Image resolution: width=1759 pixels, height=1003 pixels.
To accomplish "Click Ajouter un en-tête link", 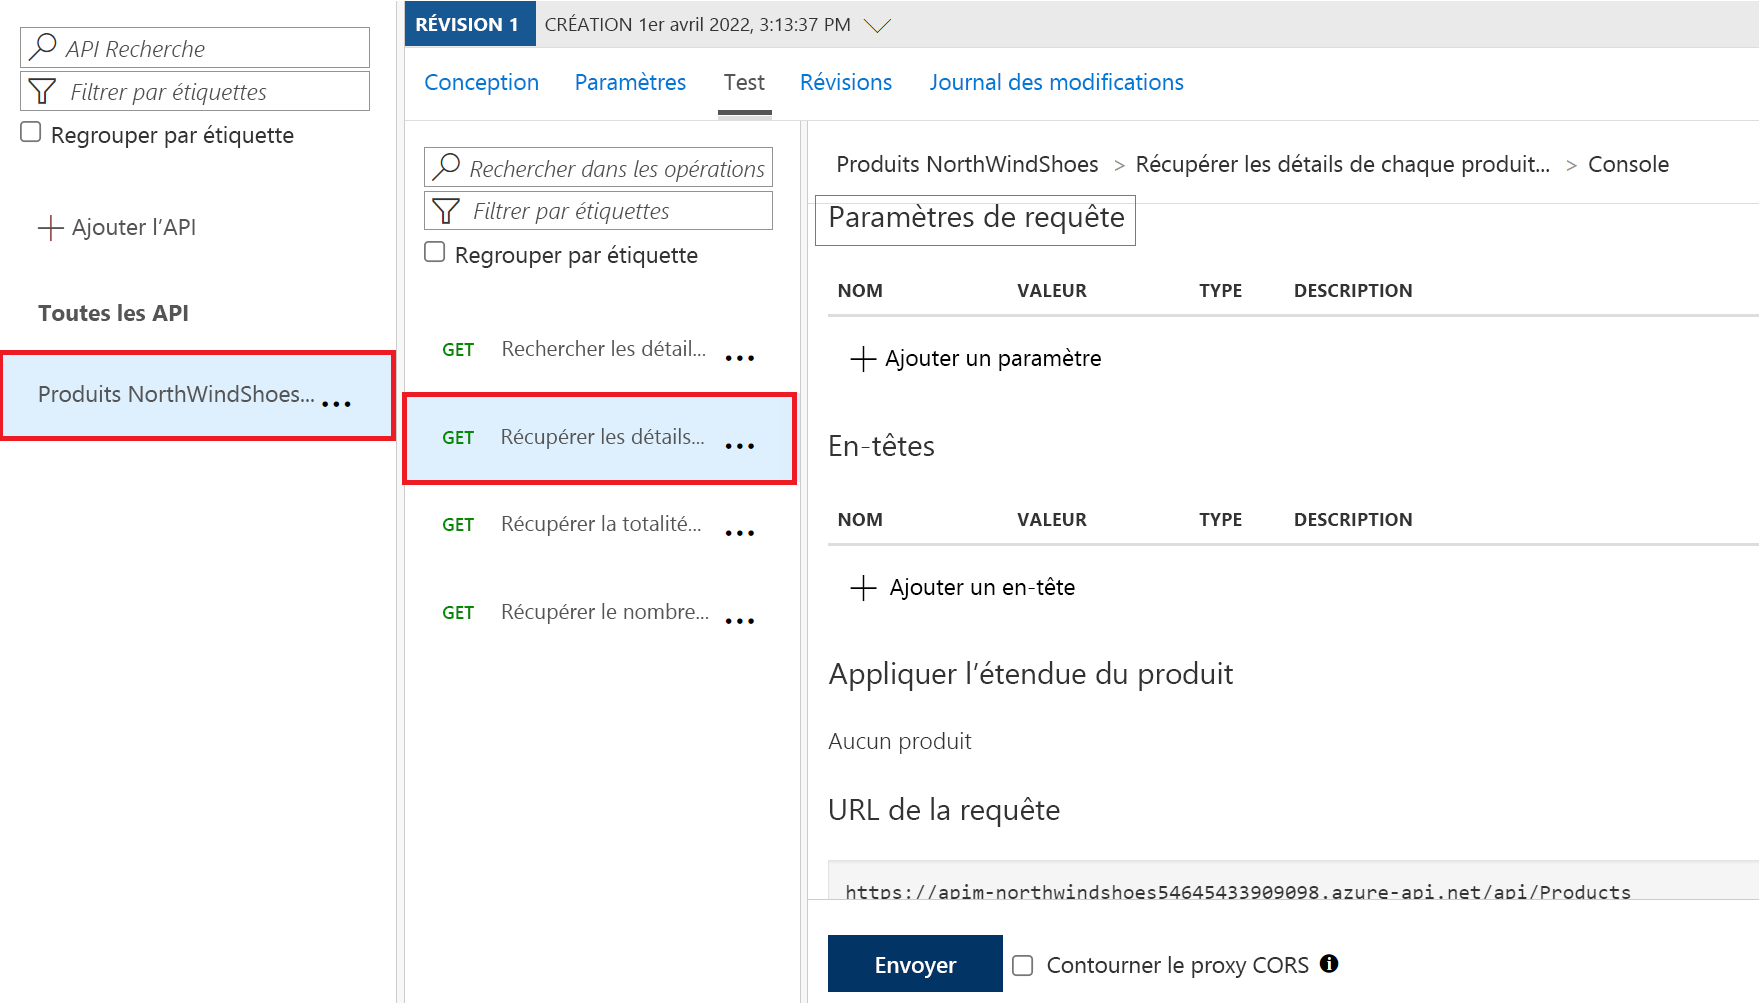I will (982, 587).
